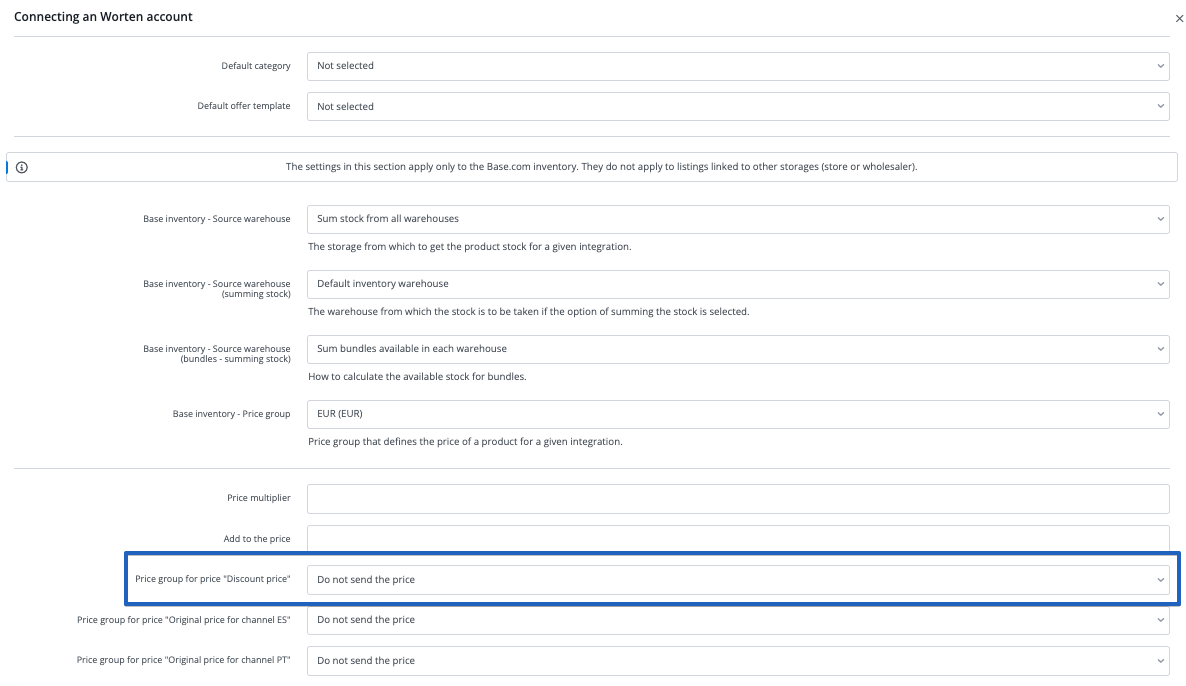
Task: Expand the Base inventory Price group dropdown
Action: (737, 414)
